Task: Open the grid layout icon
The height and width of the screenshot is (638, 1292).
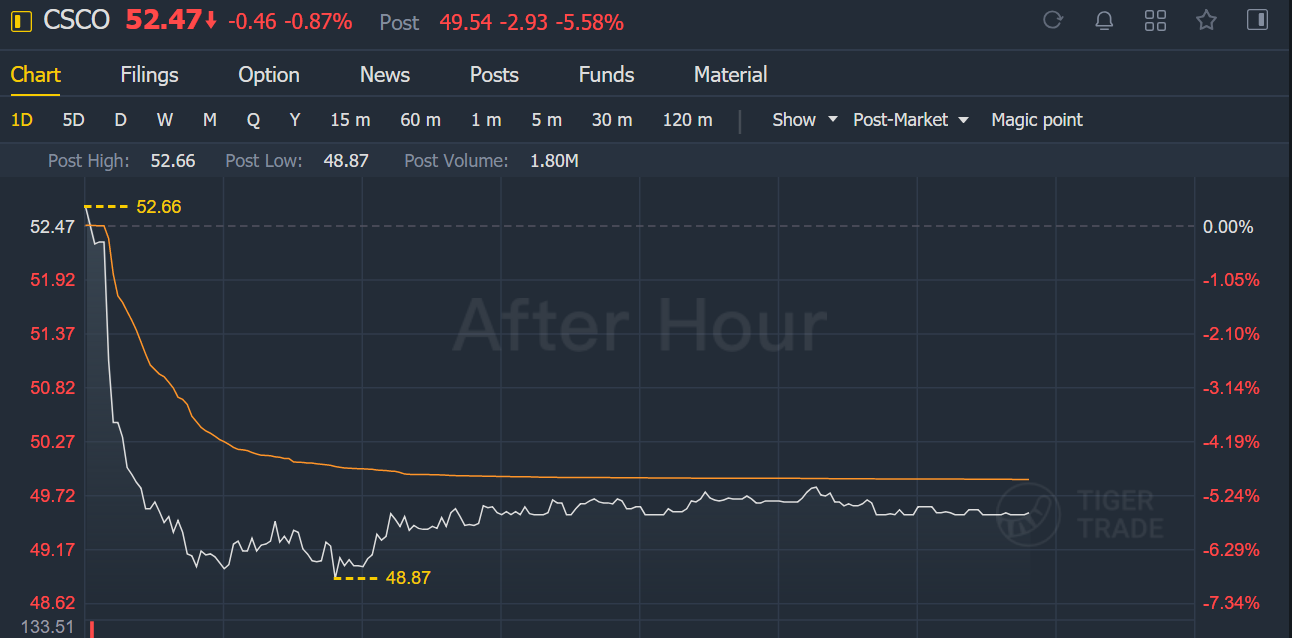Action: [1155, 20]
